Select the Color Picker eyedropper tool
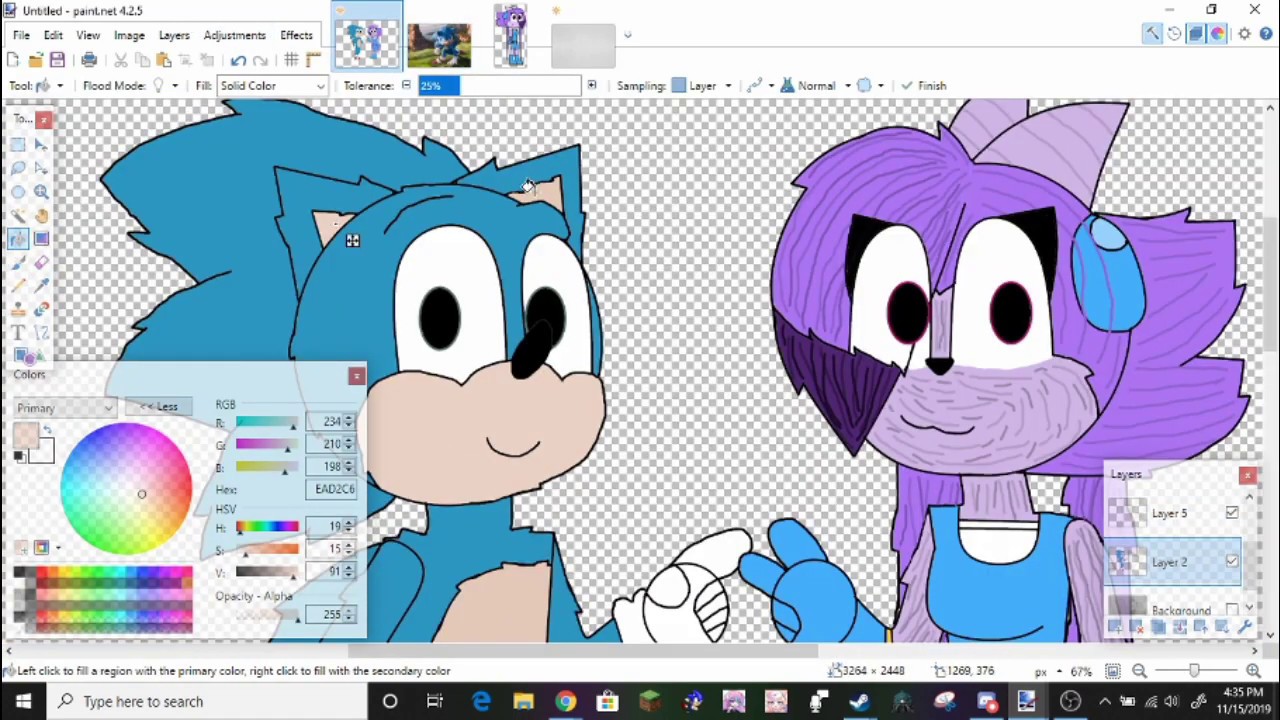The image size is (1280, 720). [x=41, y=286]
